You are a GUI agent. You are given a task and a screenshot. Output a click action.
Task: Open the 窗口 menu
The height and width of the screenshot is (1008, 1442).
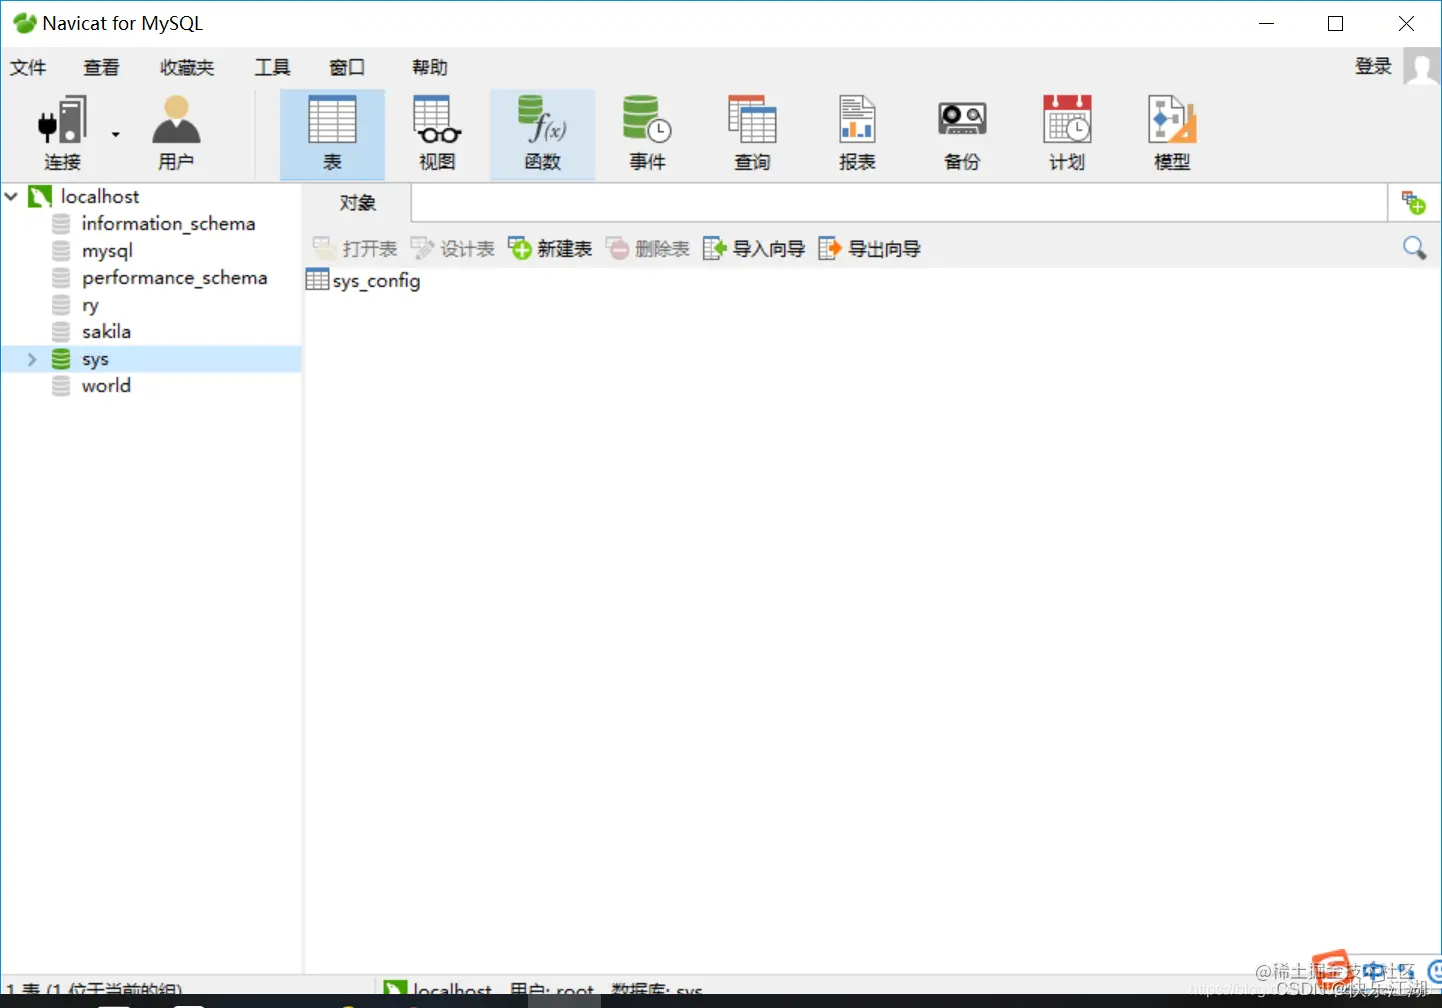(x=347, y=67)
